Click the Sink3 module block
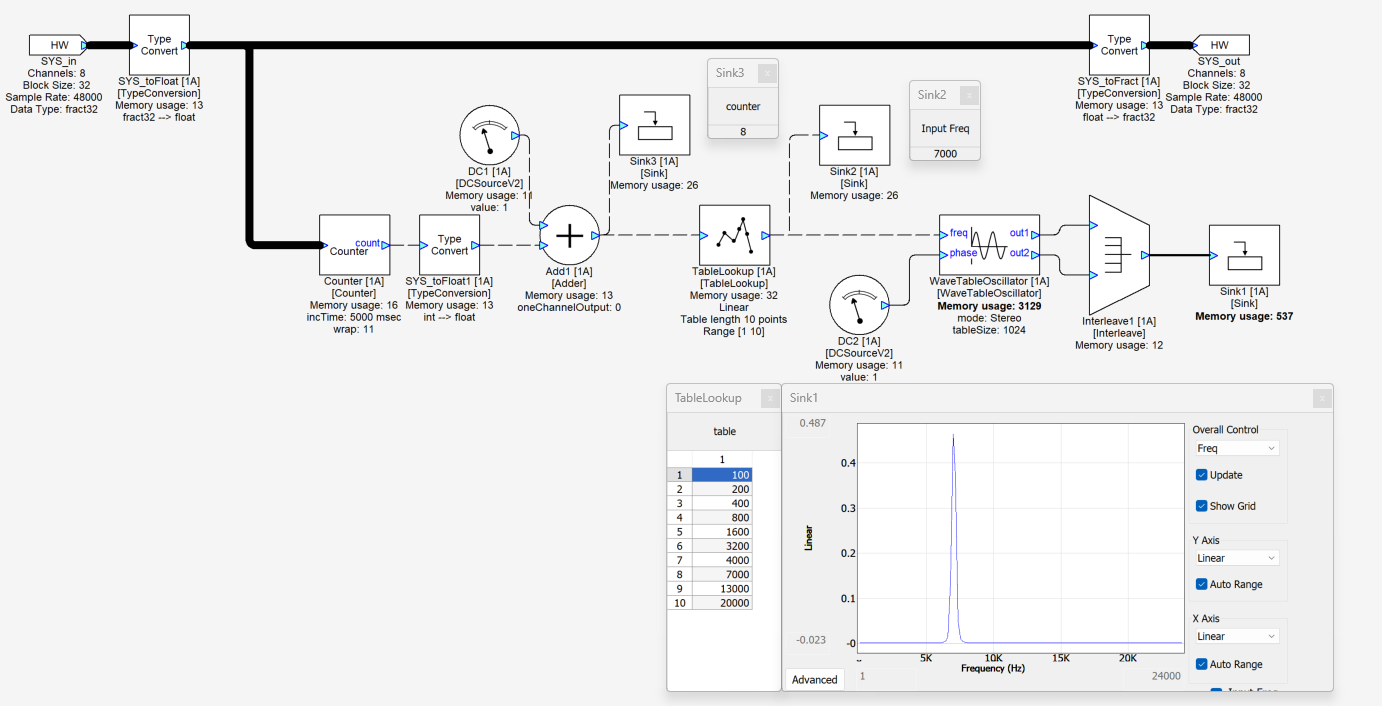The image size is (1382, 706). [x=654, y=125]
